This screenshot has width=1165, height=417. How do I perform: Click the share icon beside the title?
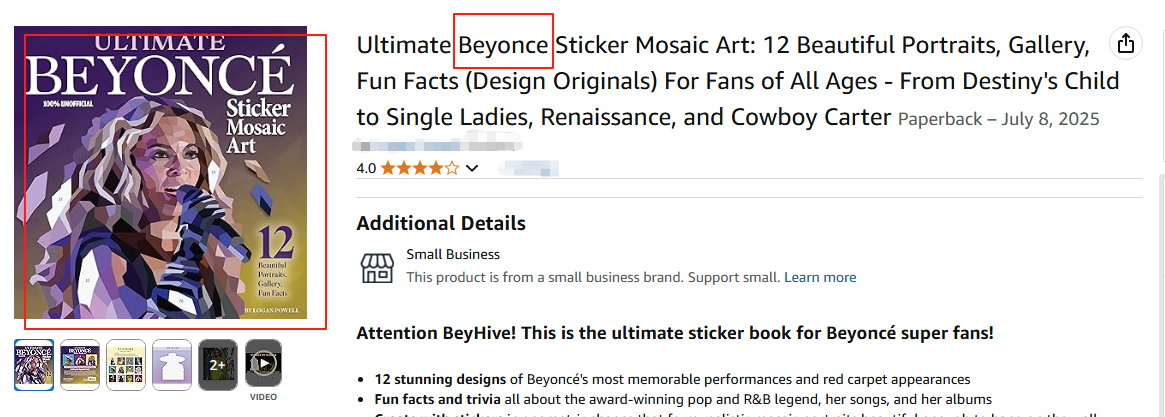(1126, 44)
